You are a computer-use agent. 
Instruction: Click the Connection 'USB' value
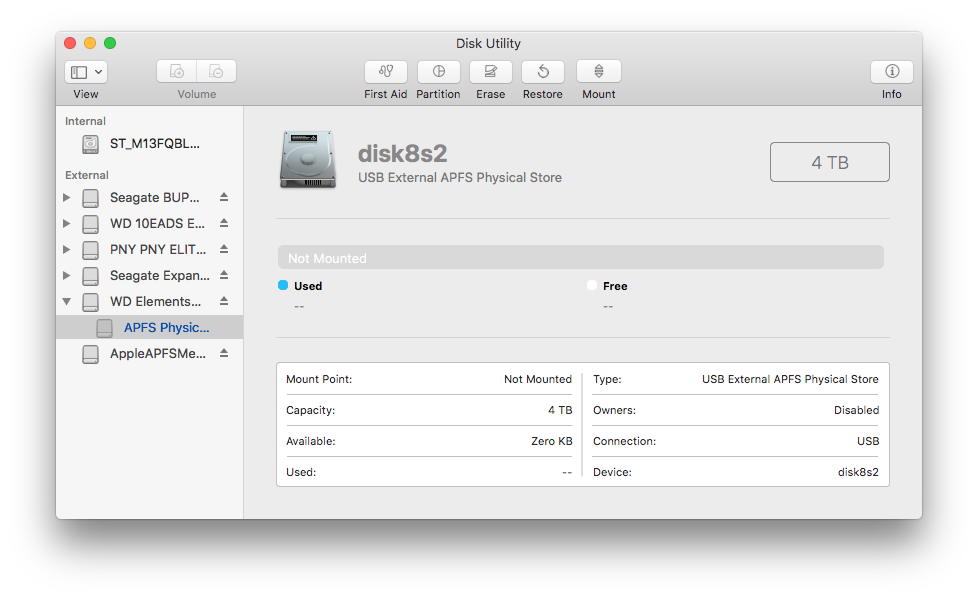[x=868, y=441]
